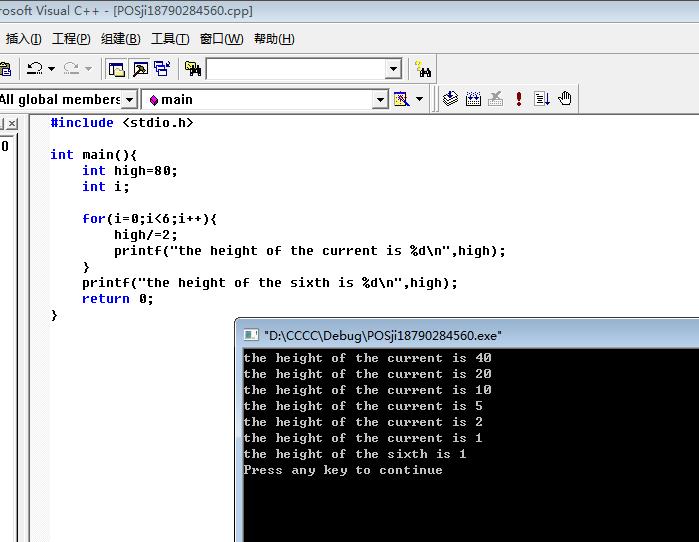Open the Redo history dropdown arrow
Viewport: 699px width, 542px height.
click(88, 69)
